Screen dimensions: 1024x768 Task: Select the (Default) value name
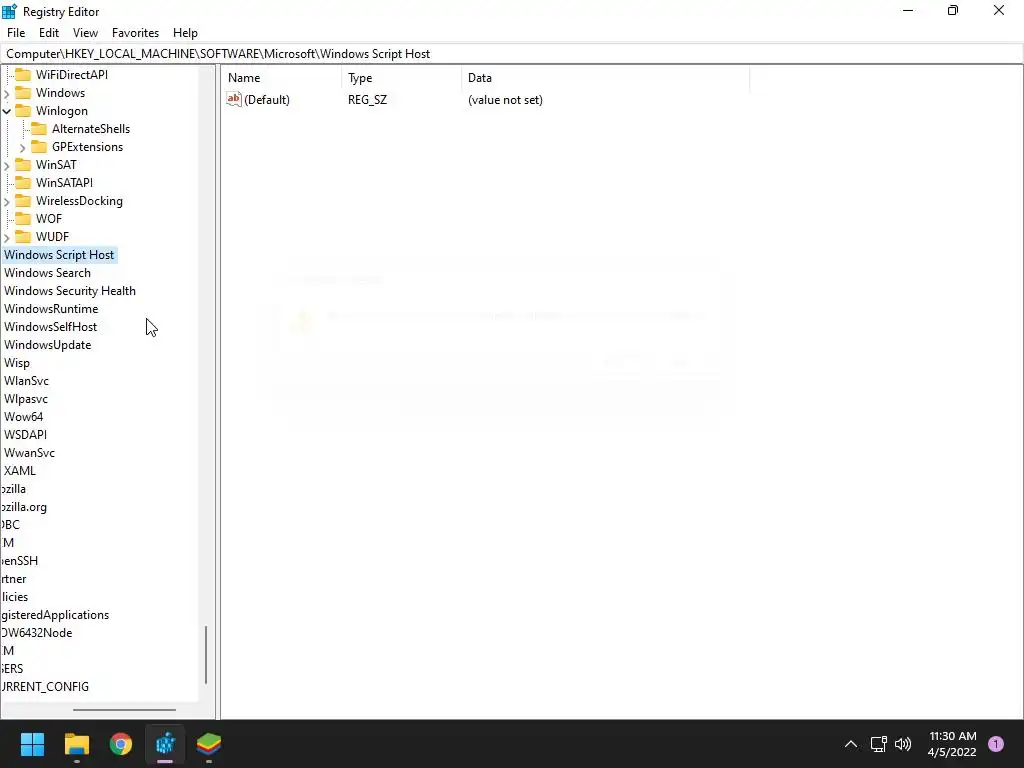point(266,100)
